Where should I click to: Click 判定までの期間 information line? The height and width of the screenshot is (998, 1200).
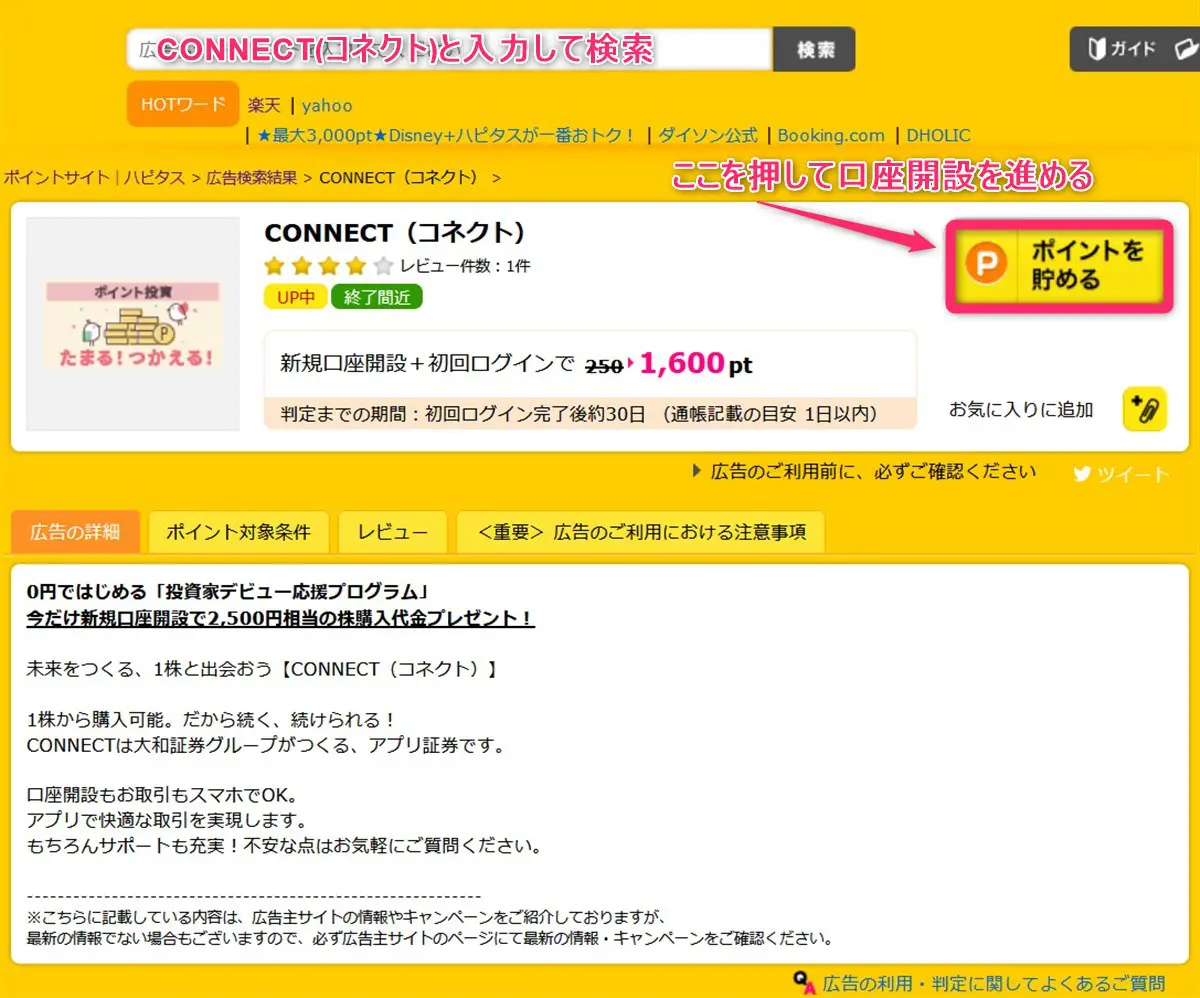(590, 413)
